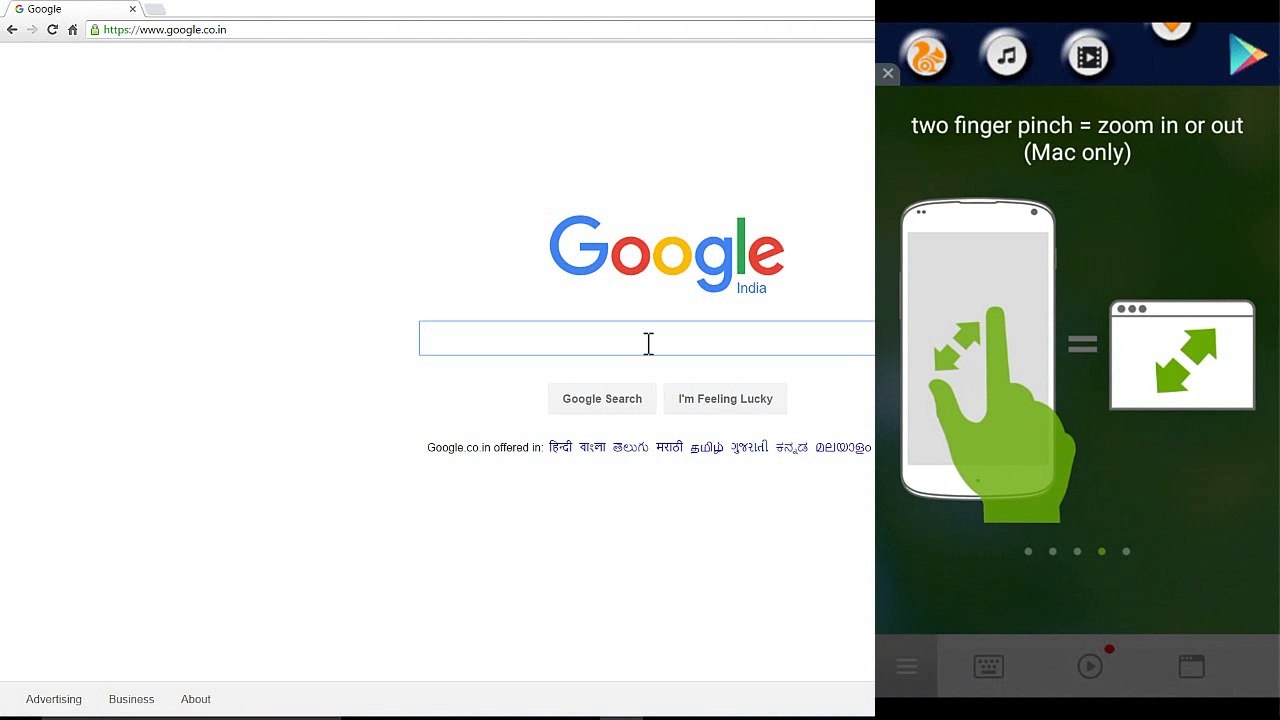Viewport: 1280px width, 720px height.
Task: Click the browser forward arrow
Action: pyautogui.click(x=32, y=30)
